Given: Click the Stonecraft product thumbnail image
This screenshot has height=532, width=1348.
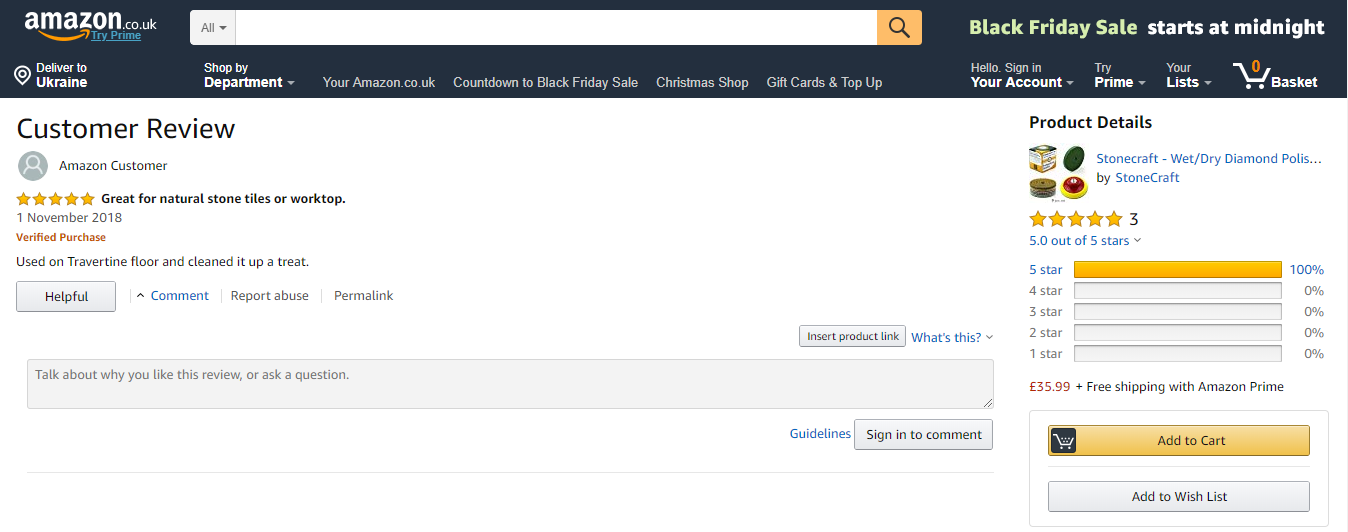Looking at the screenshot, I should click(x=1058, y=172).
